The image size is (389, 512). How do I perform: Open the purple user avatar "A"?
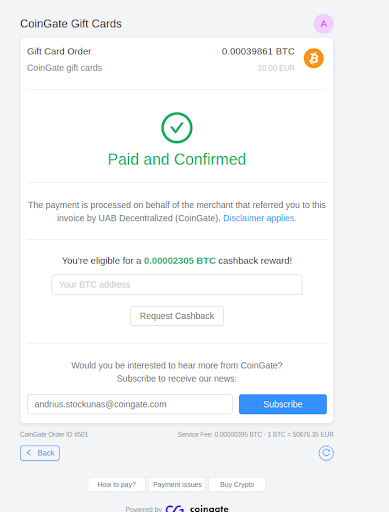(x=323, y=24)
